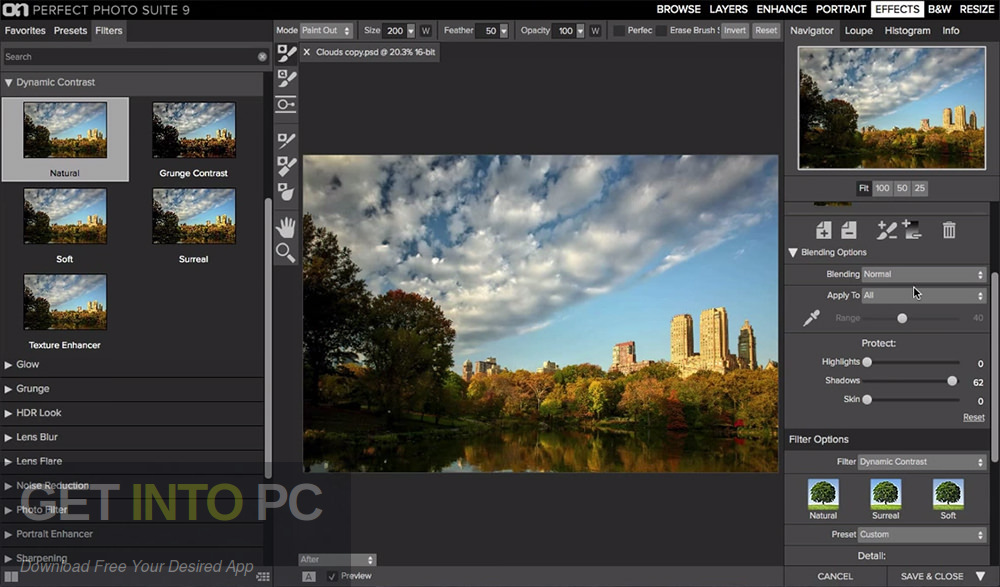Open the brush Size dropdown
The width and height of the screenshot is (1000, 587).
pyautogui.click(x=411, y=31)
